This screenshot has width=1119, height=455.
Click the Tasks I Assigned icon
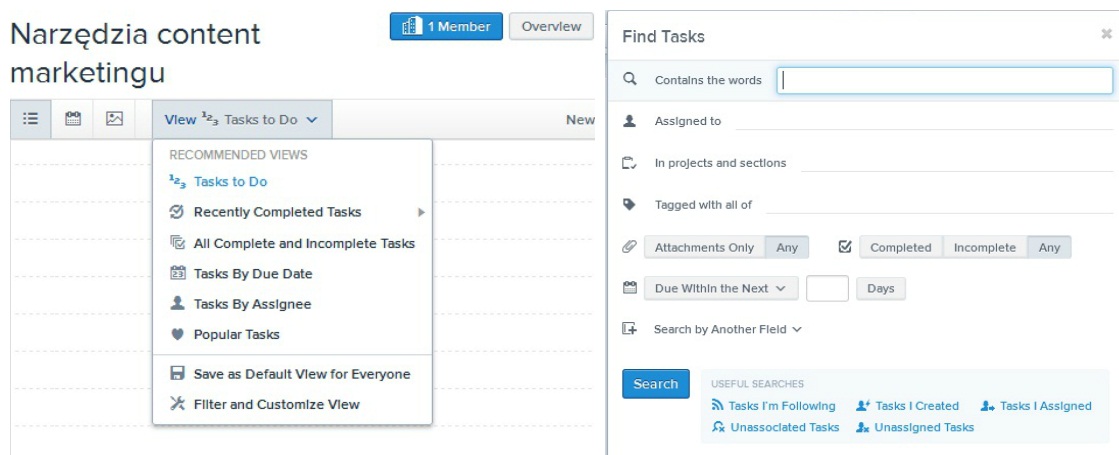tap(988, 406)
